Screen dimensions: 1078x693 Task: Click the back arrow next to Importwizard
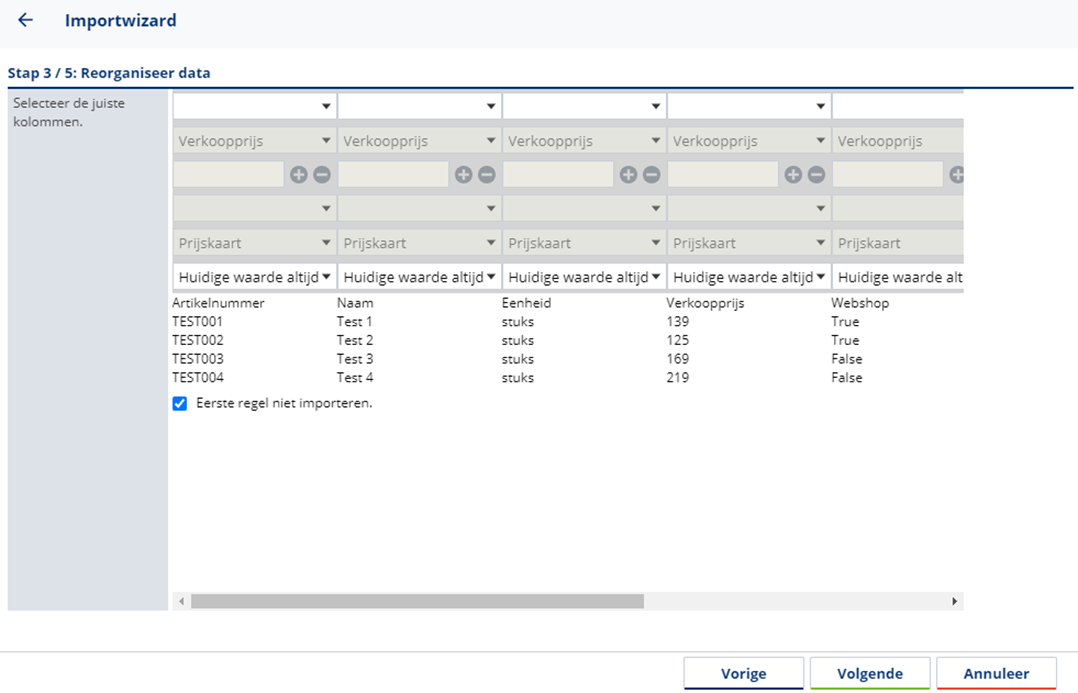pos(26,20)
